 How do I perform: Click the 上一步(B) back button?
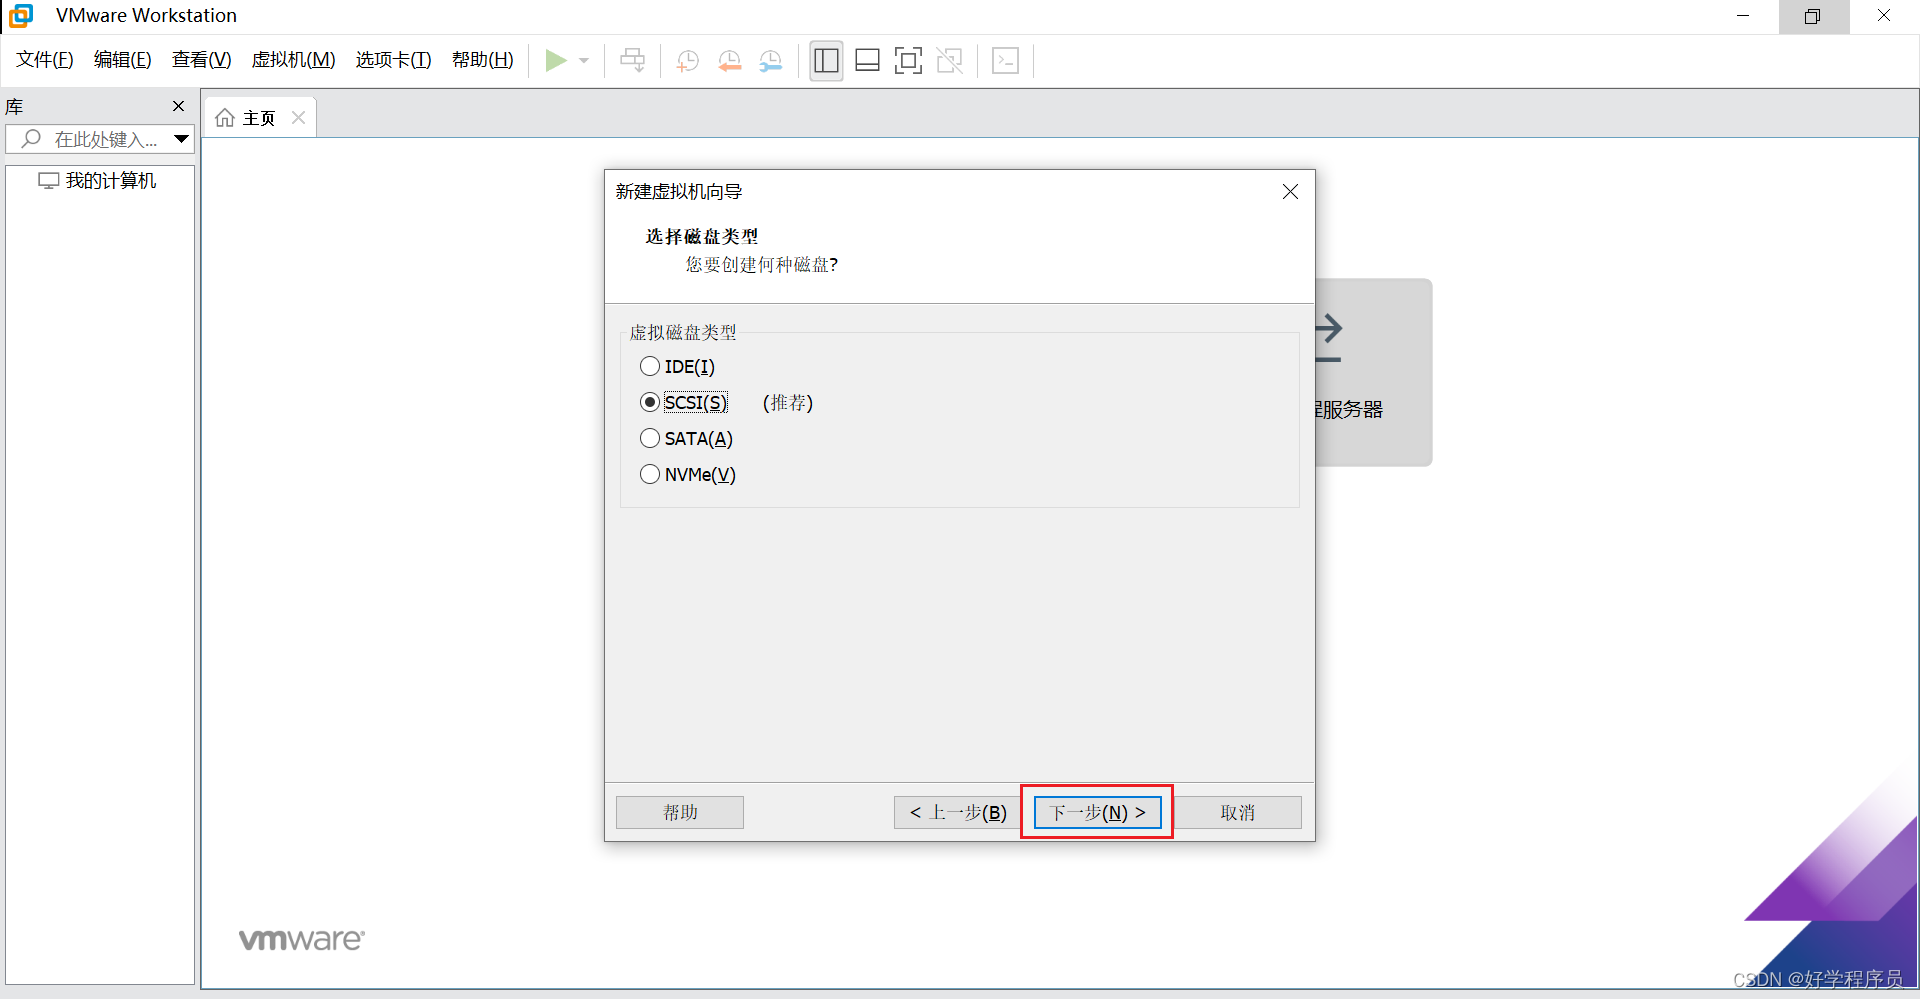click(958, 813)
